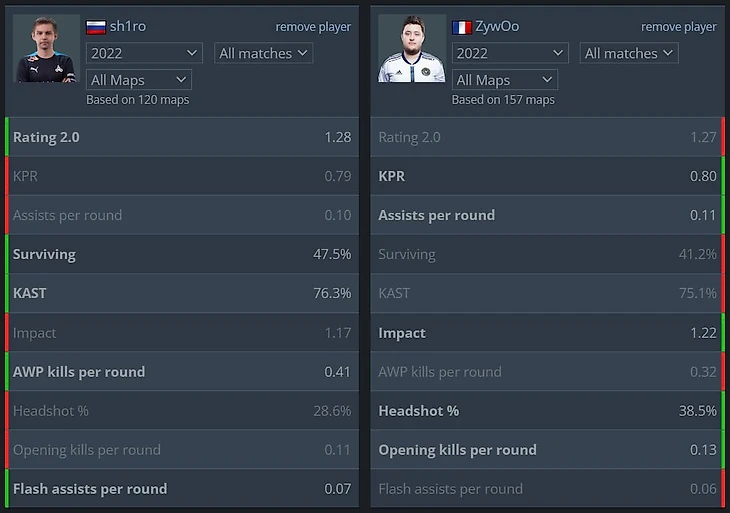Open ZywOo's 2022 year dropdown
730x513 pixels.
510,53
